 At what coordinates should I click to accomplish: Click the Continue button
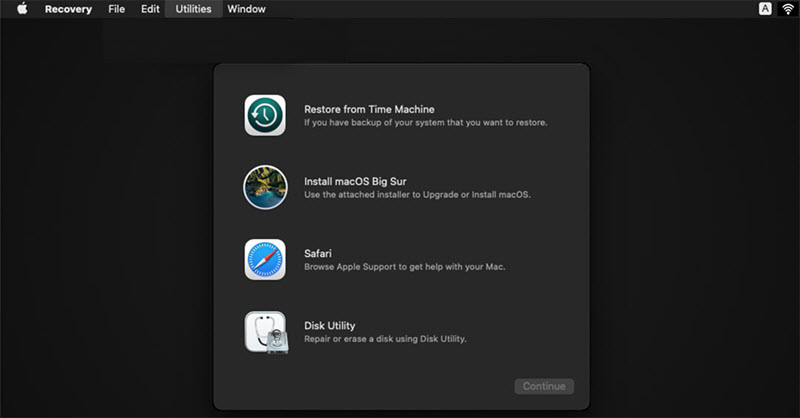(544, 386)
